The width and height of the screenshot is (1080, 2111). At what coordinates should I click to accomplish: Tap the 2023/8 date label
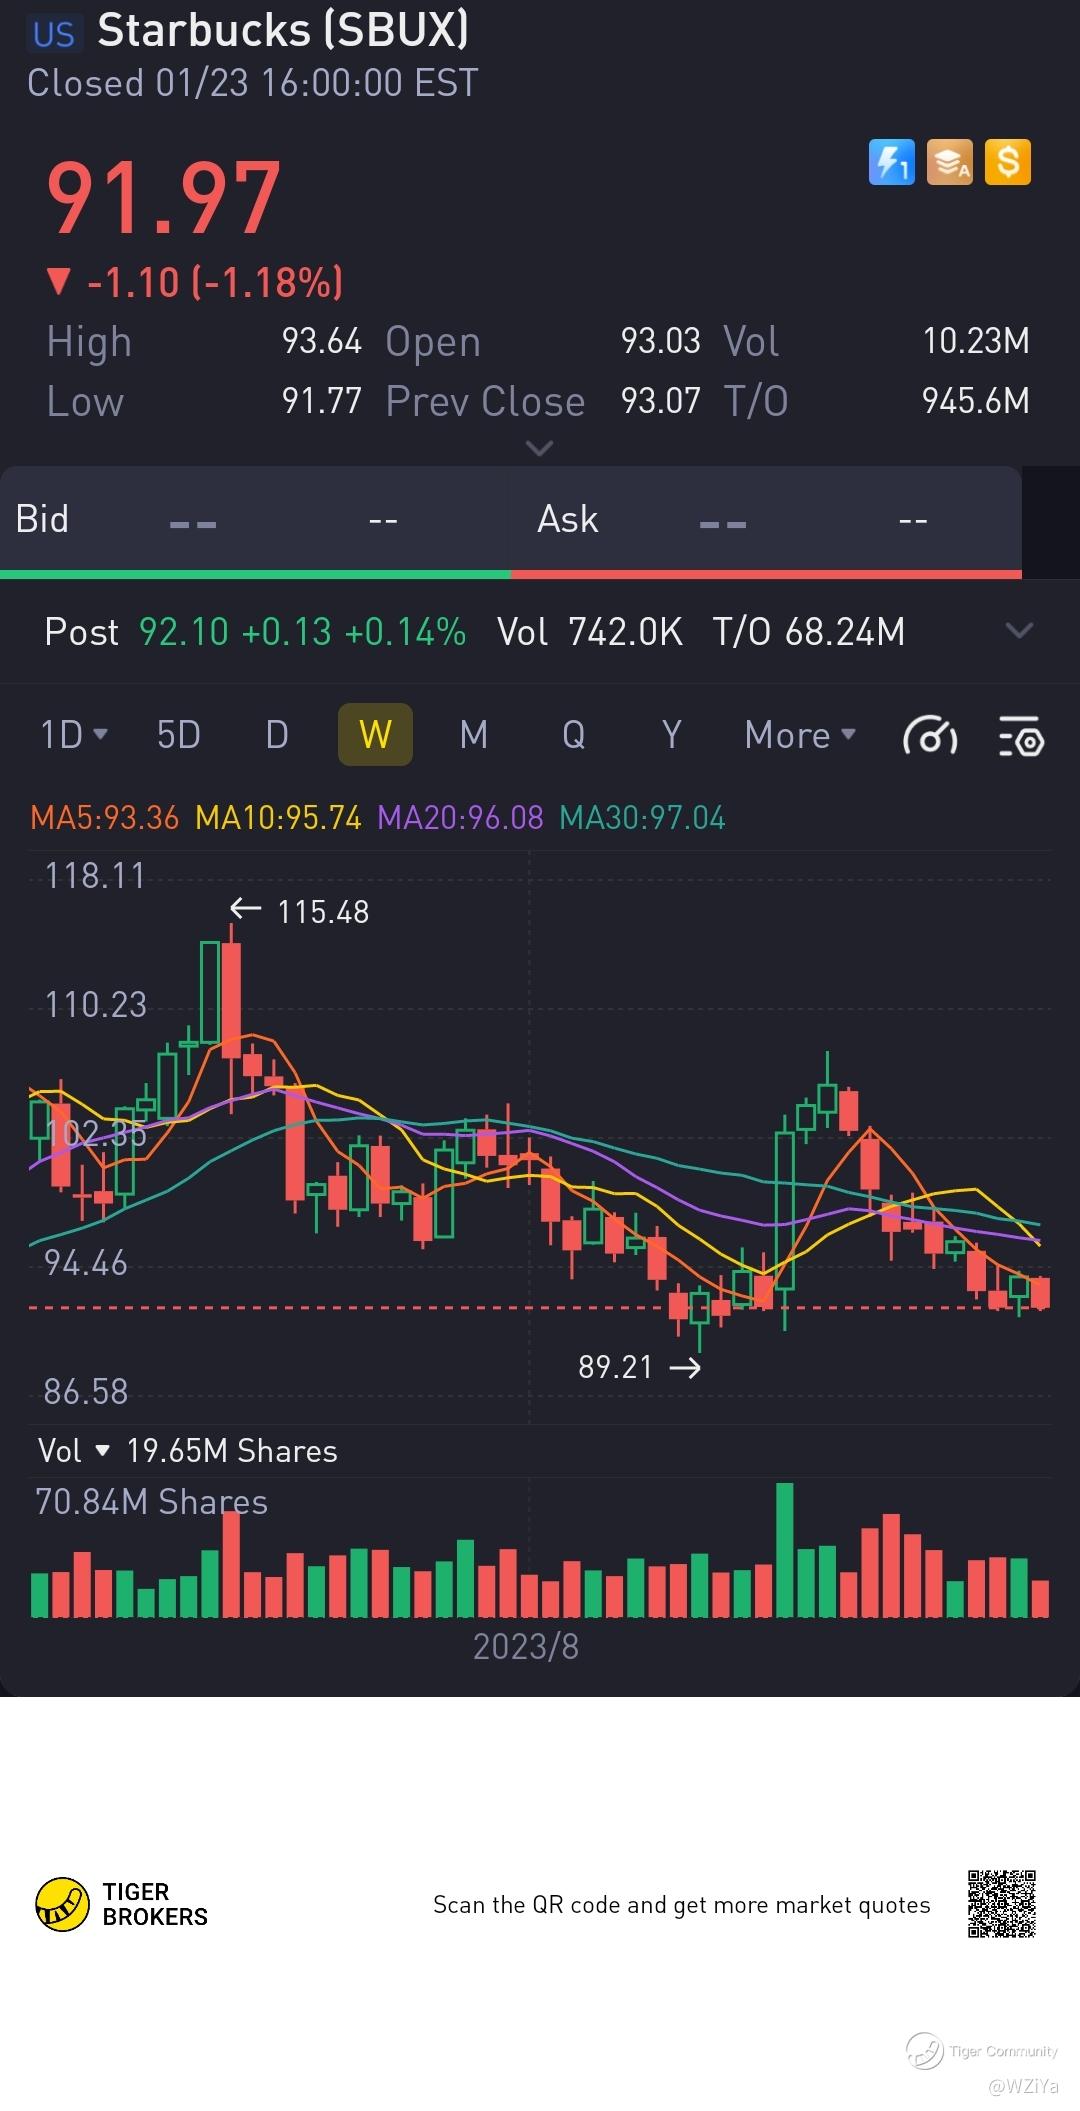tap(526, 1647)
